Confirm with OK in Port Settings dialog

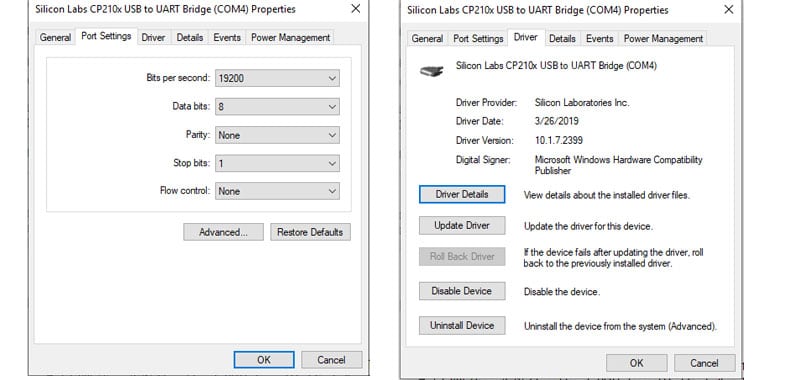click(264, 360)
